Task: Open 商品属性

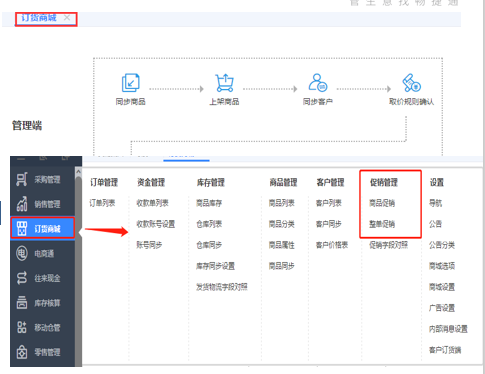Action: pos(282,245)
